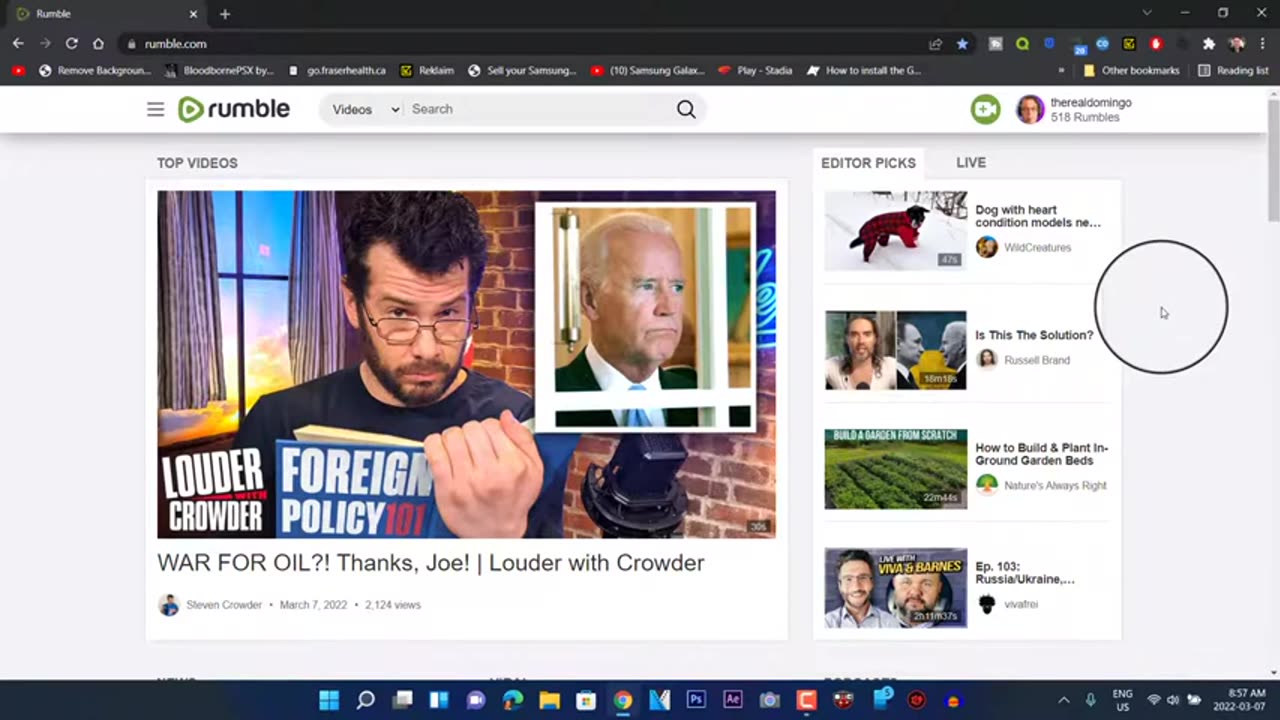The height and width of the screenshot is (720, 1280).
Task: Click the Russell Brand video thumbnail
Action: click(x=896, y=350)
